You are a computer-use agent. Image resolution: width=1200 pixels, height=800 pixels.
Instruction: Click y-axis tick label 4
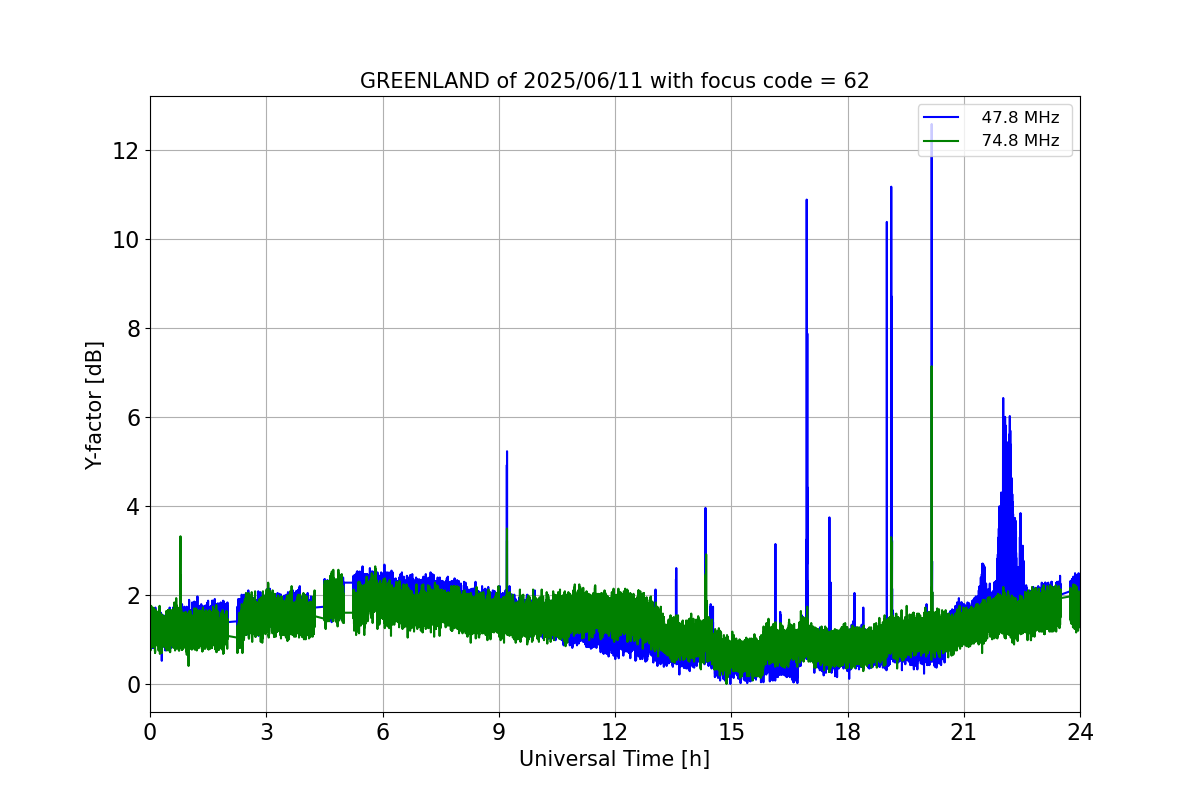coord(133,507)
